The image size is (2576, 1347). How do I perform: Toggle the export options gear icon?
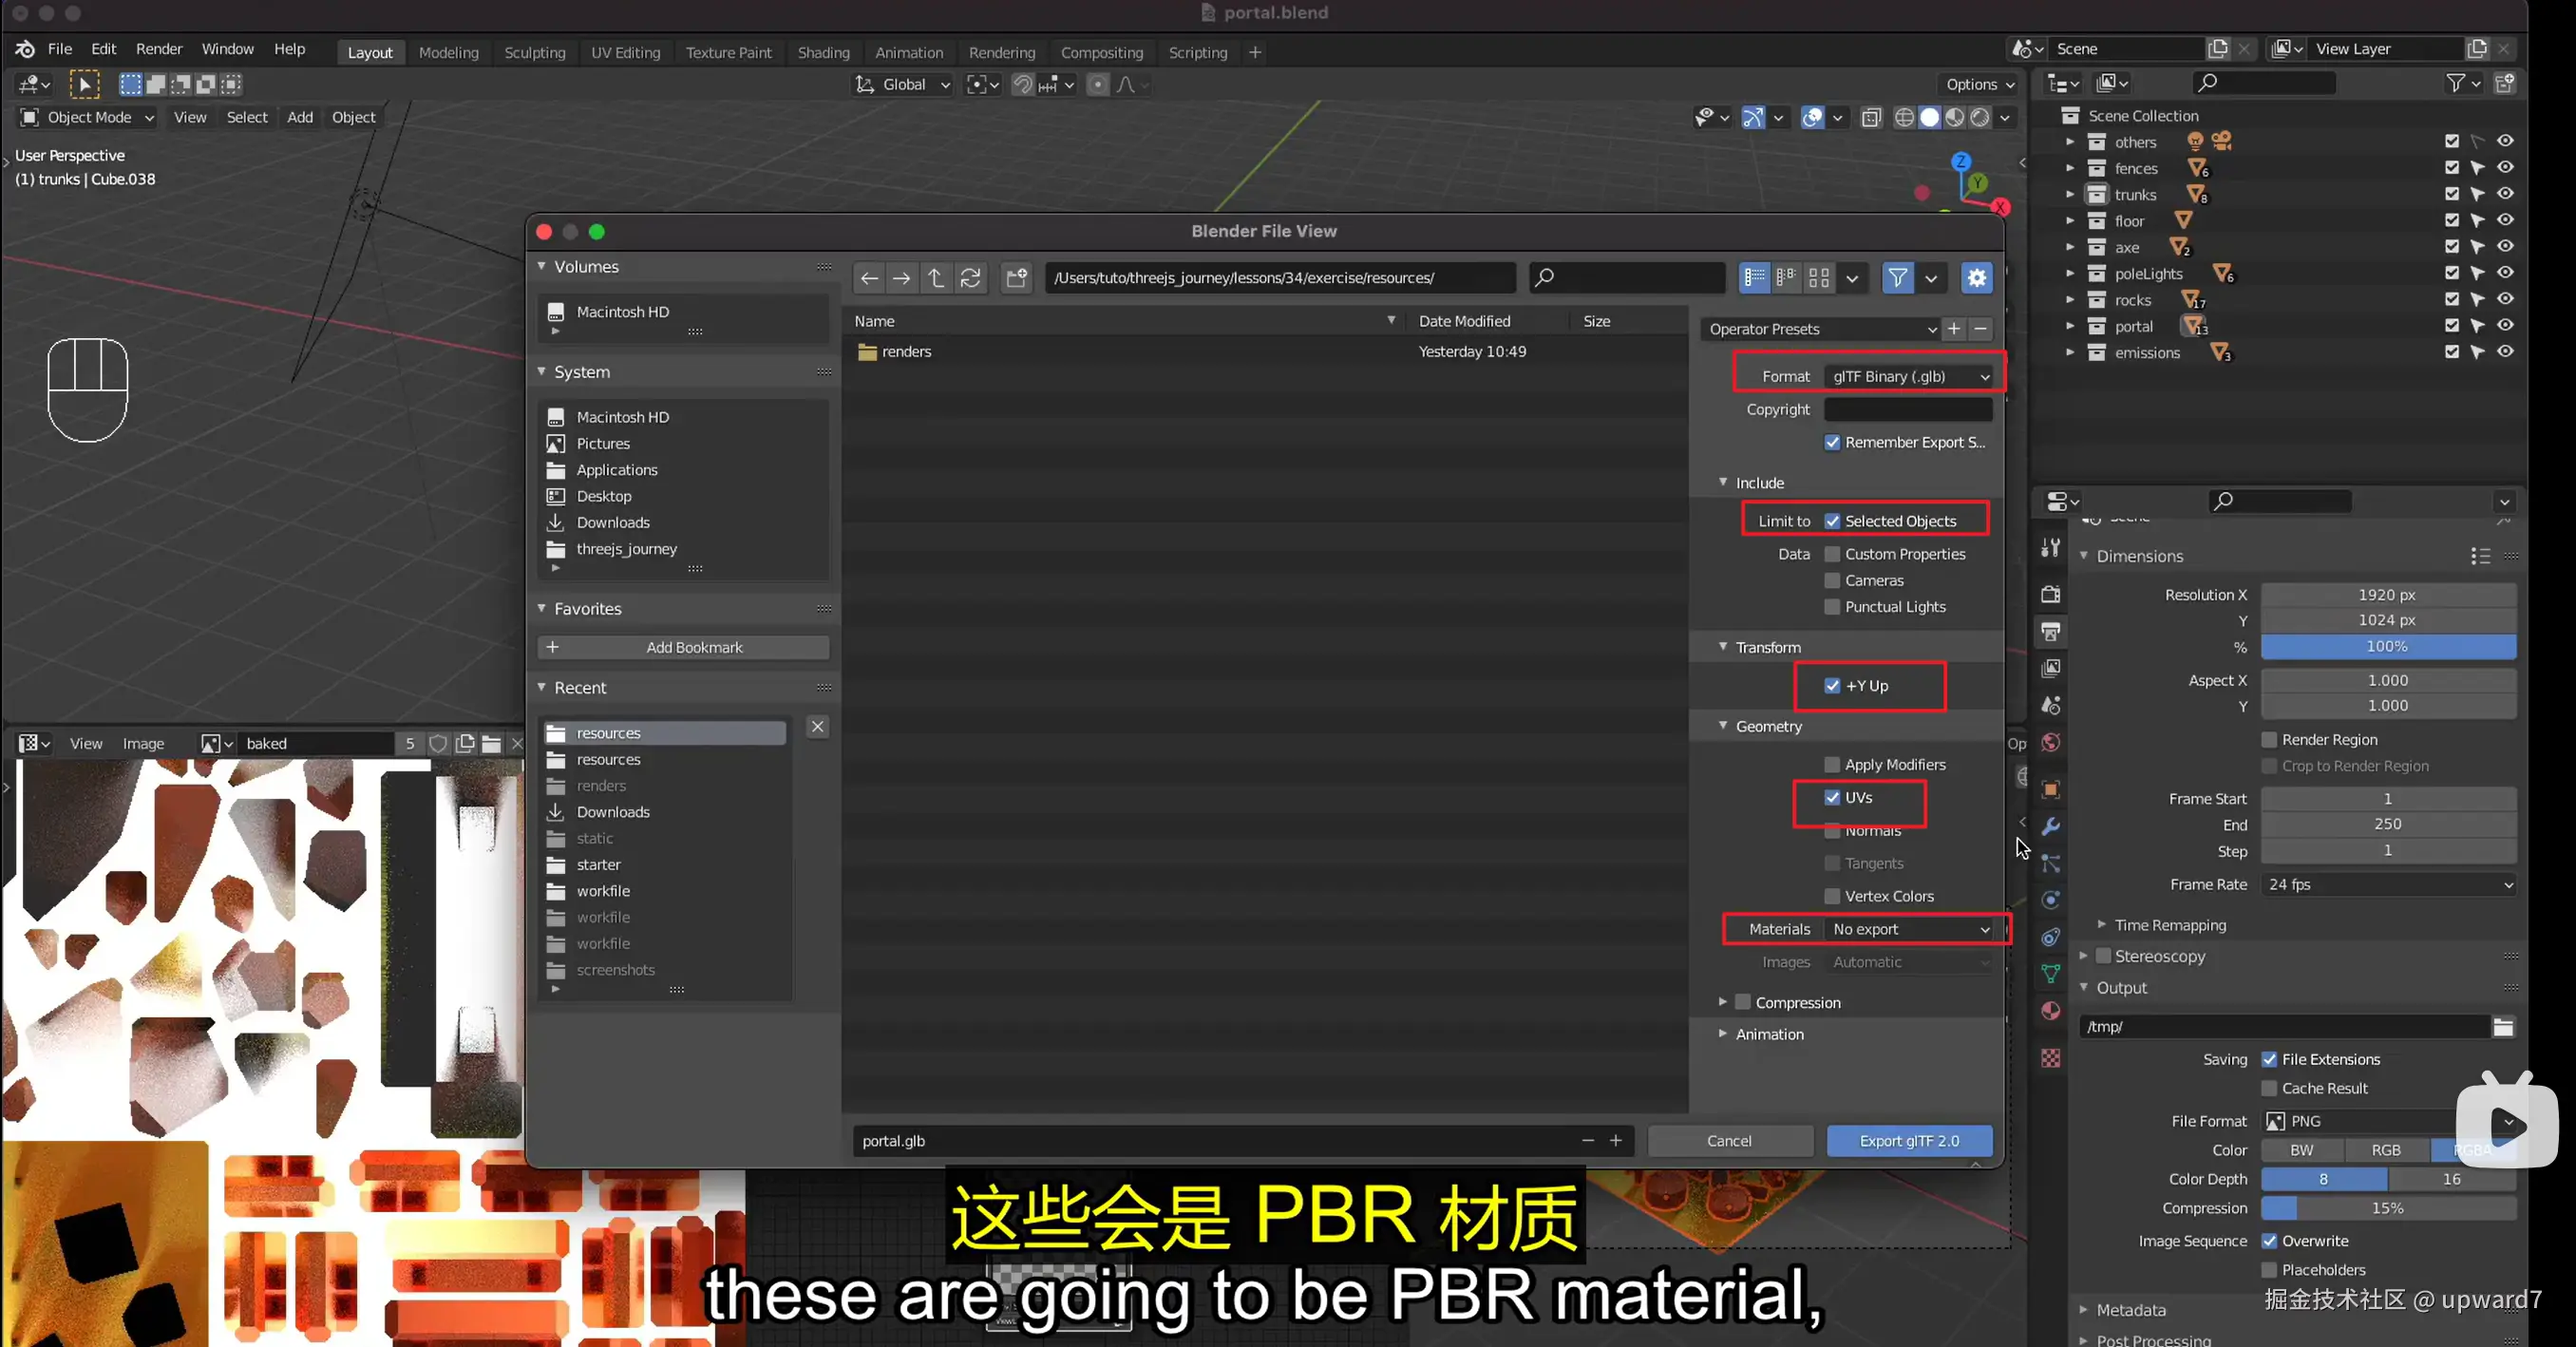click(1976, 278)
